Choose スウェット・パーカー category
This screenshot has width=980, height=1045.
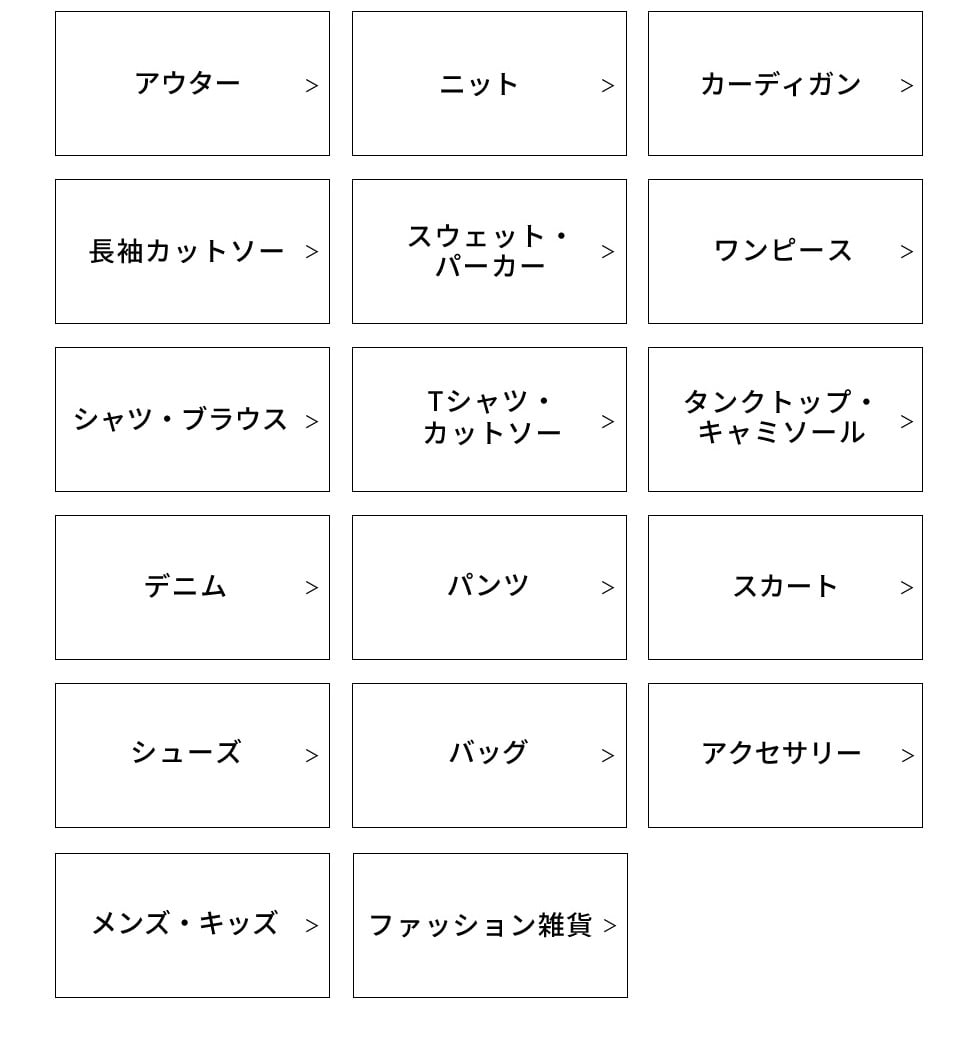click(489, 252)
